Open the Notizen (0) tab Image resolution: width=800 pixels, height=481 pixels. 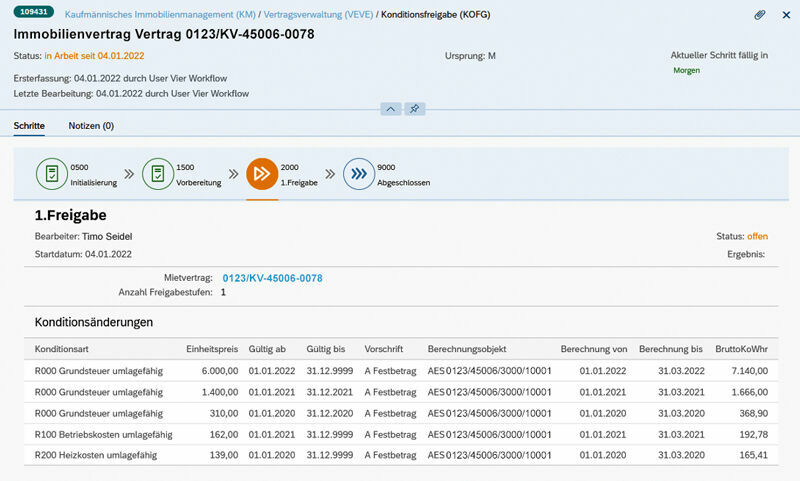[91, 126]
